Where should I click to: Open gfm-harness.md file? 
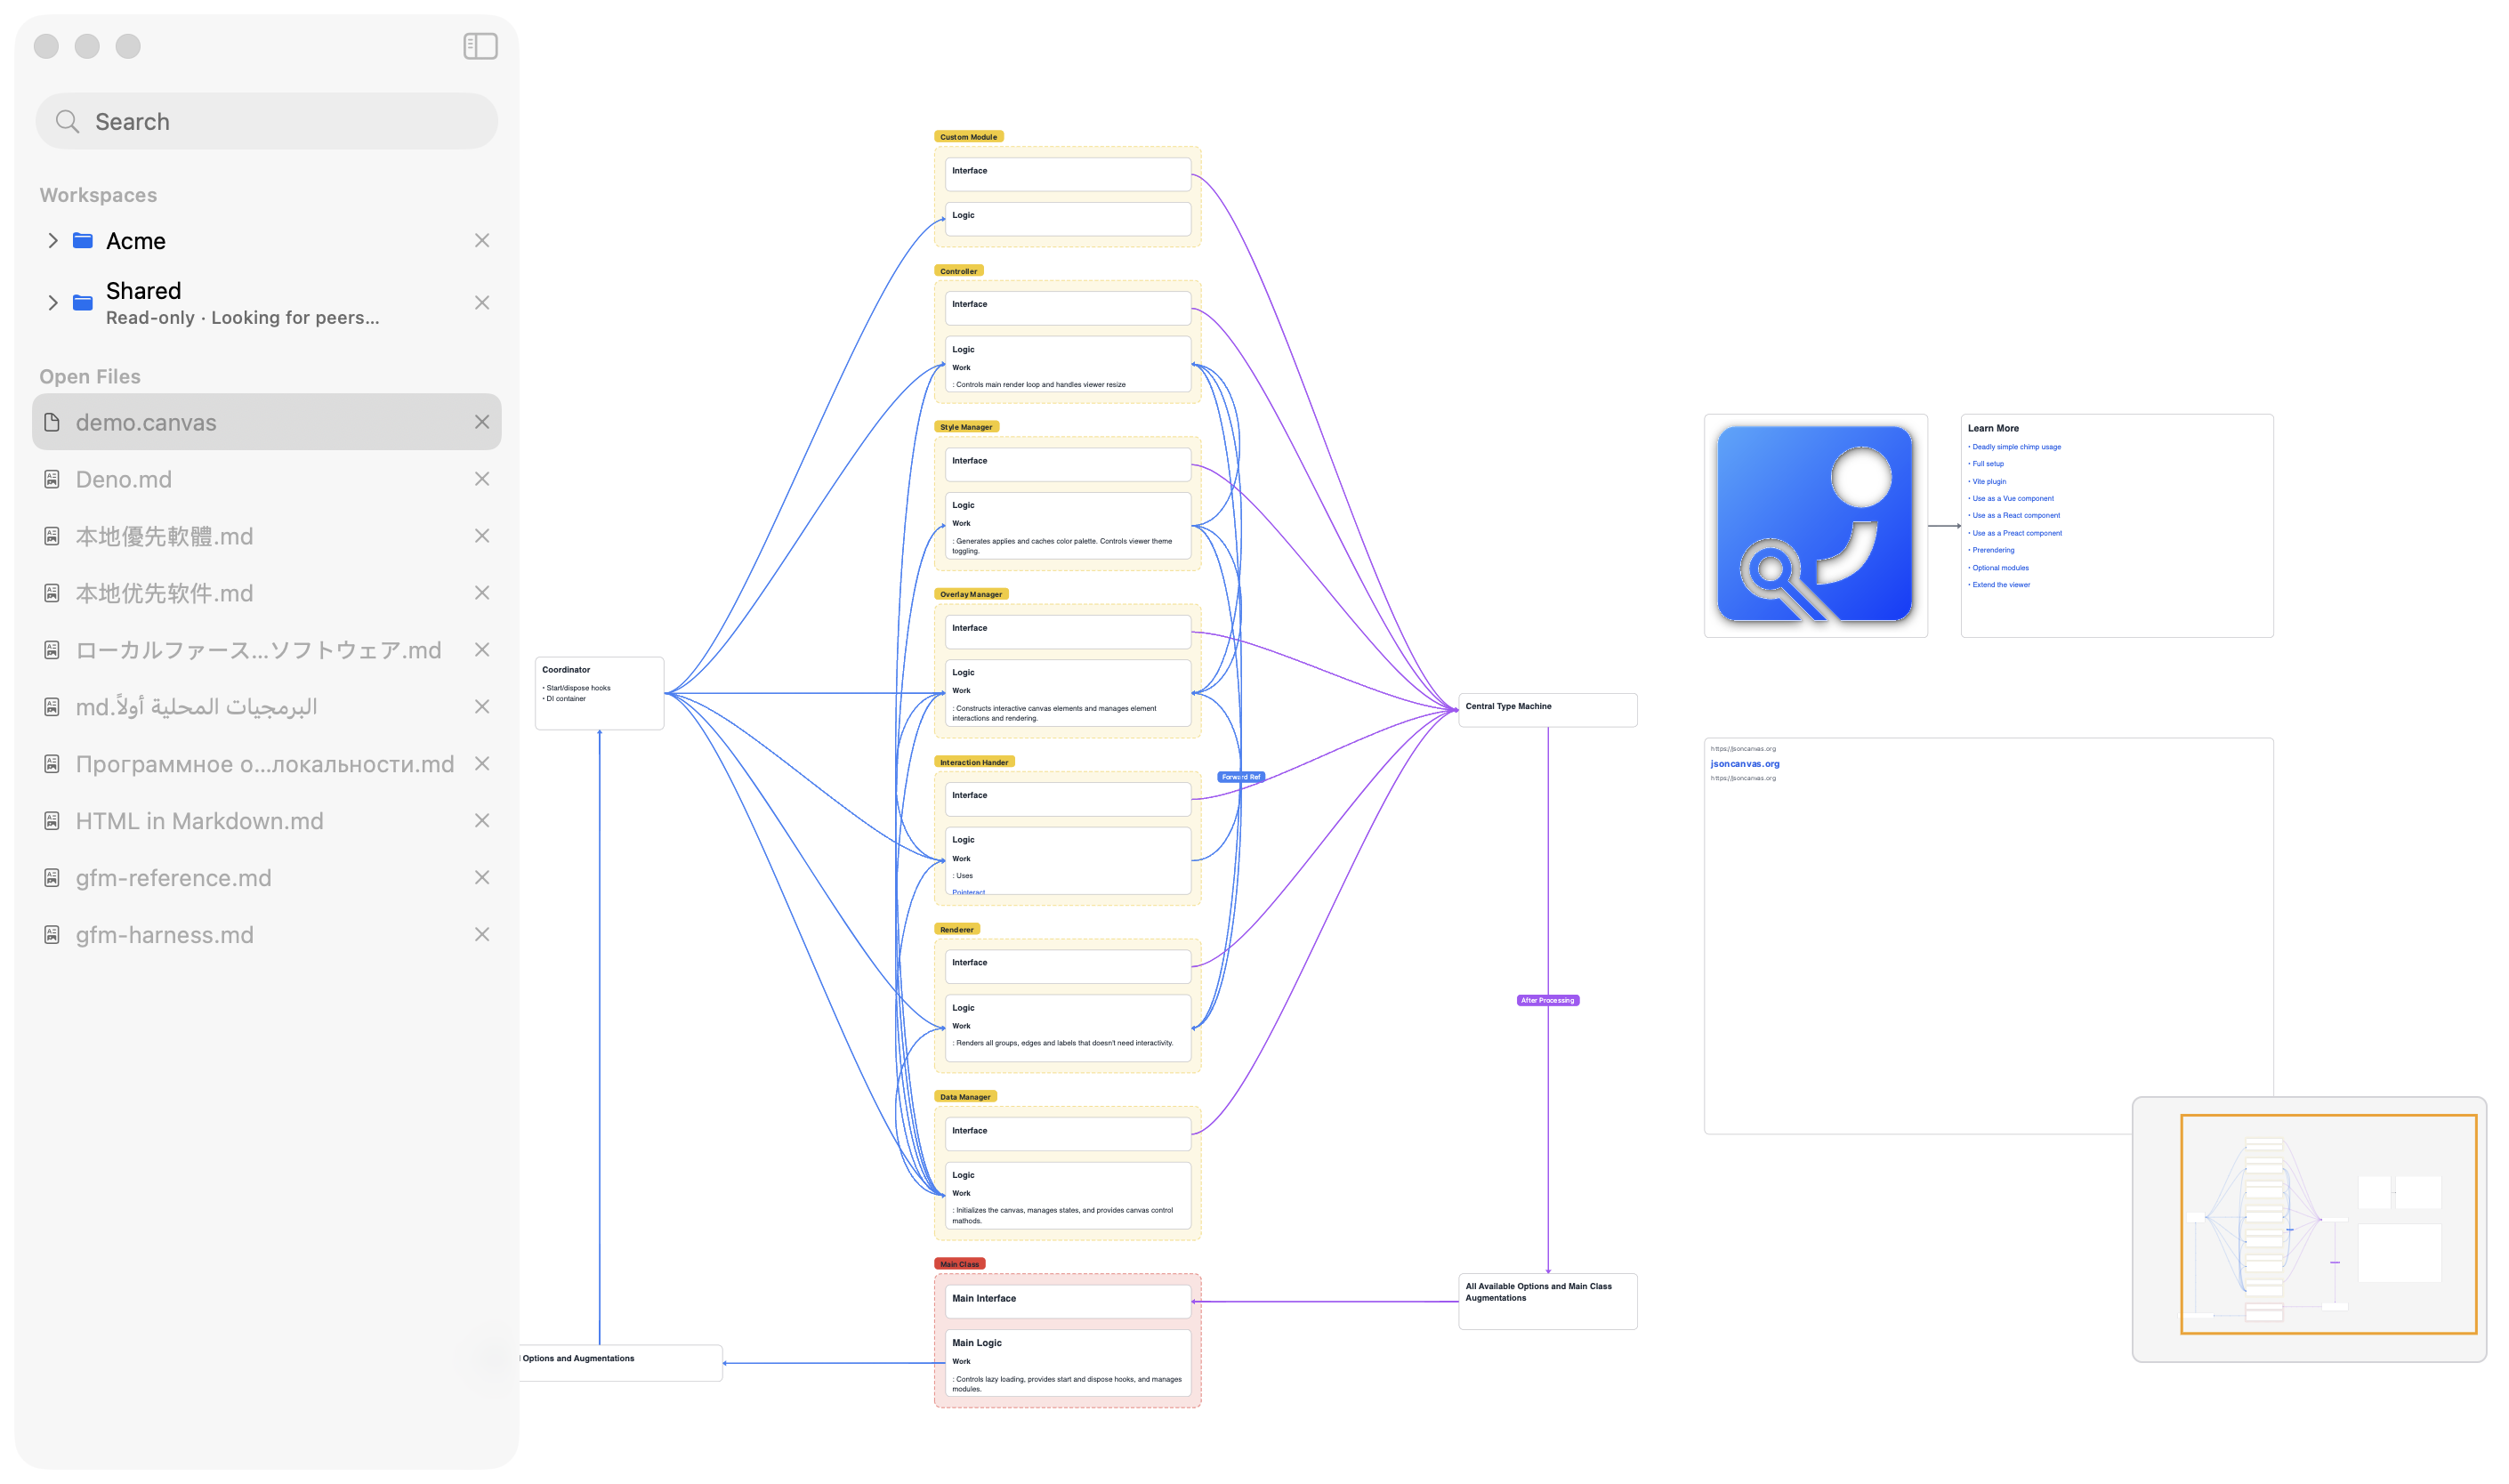pos(267,935)
